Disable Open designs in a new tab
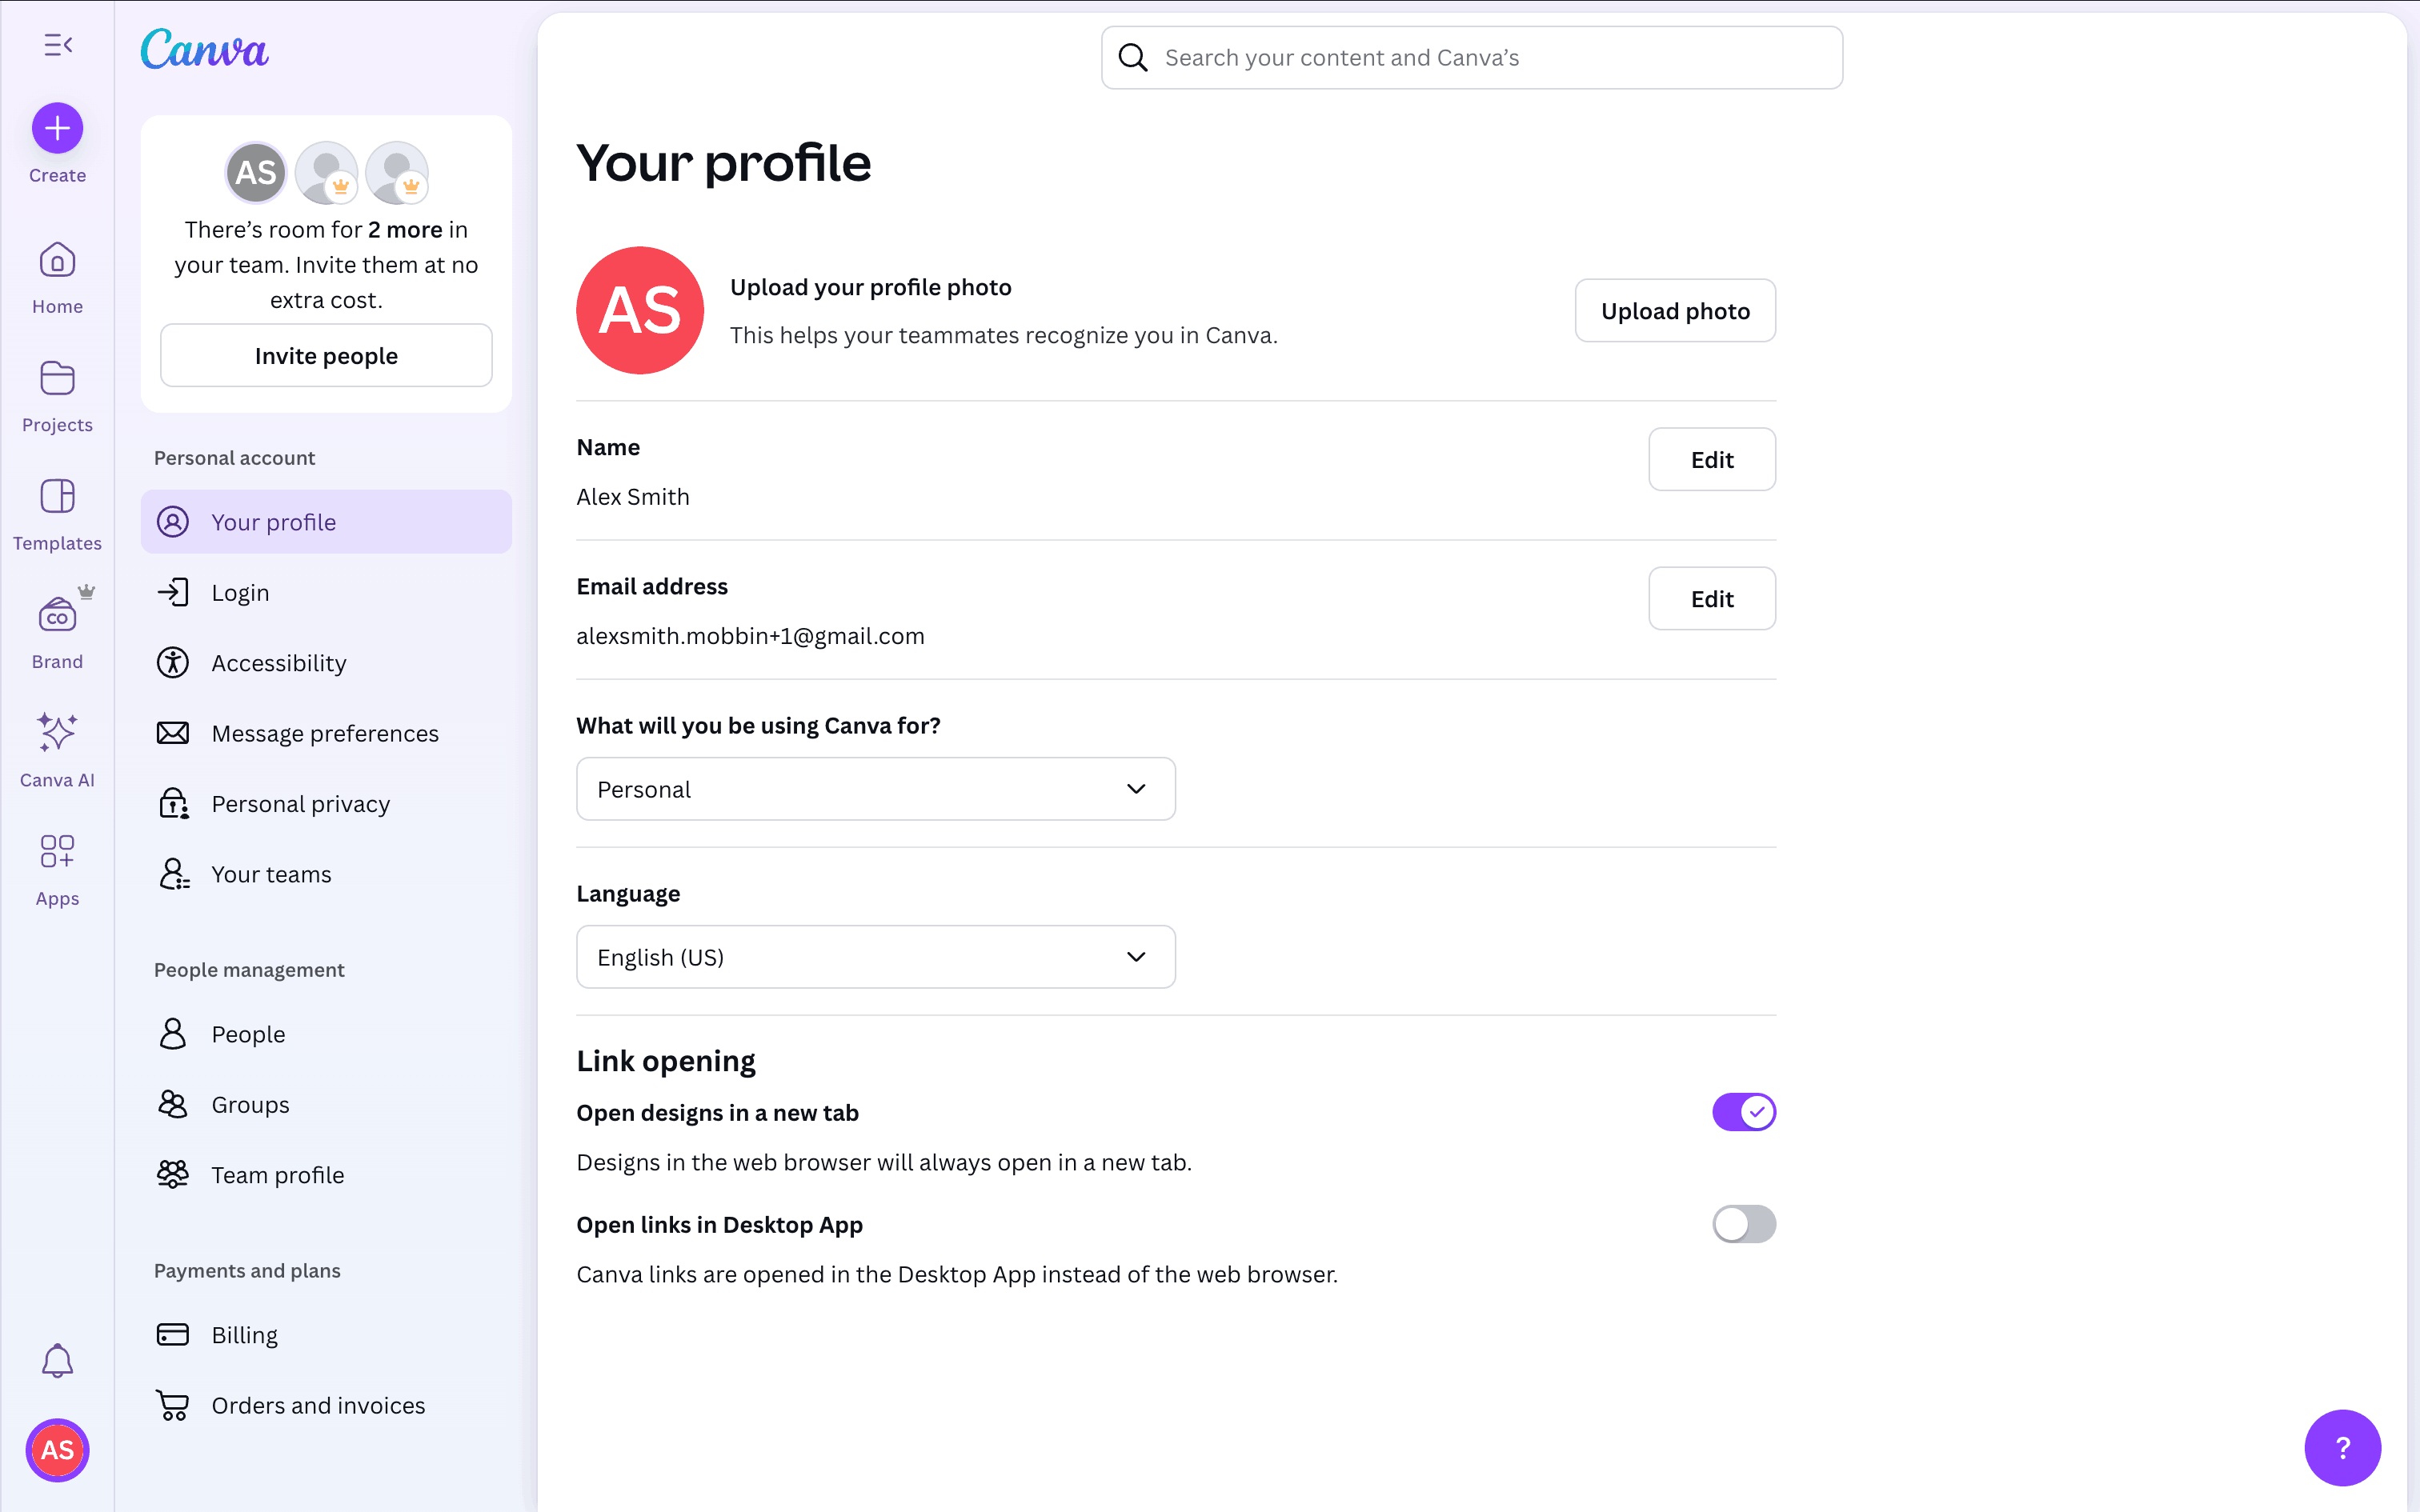The width and height of the screenshot is (2420, 1512). click(x=1743, y=1112)
